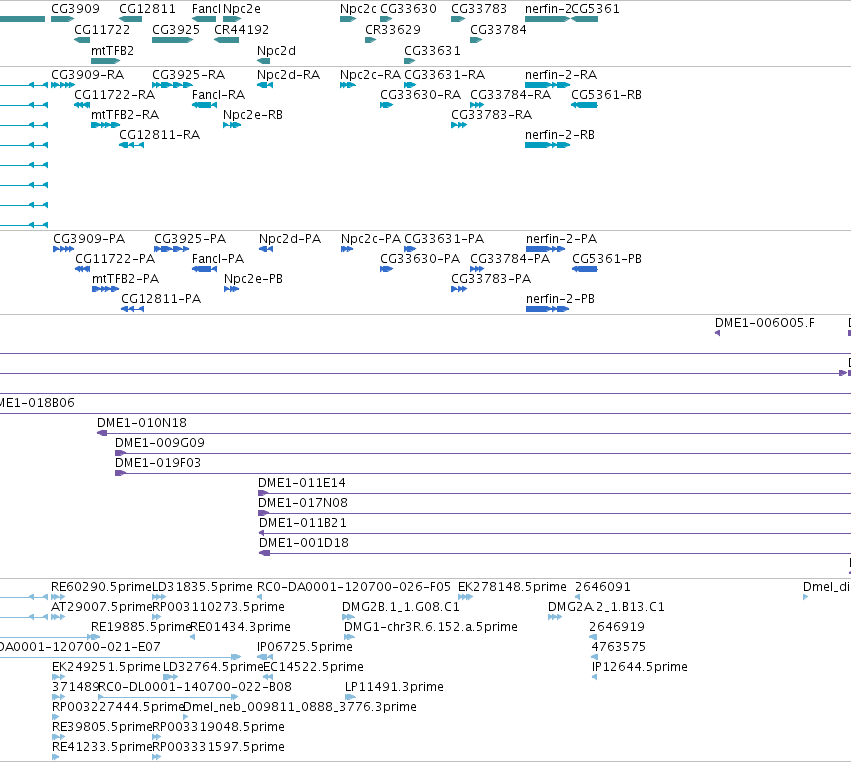
Task: Select the DME1-017N08 clone label
Action: (x=303, y=504)
